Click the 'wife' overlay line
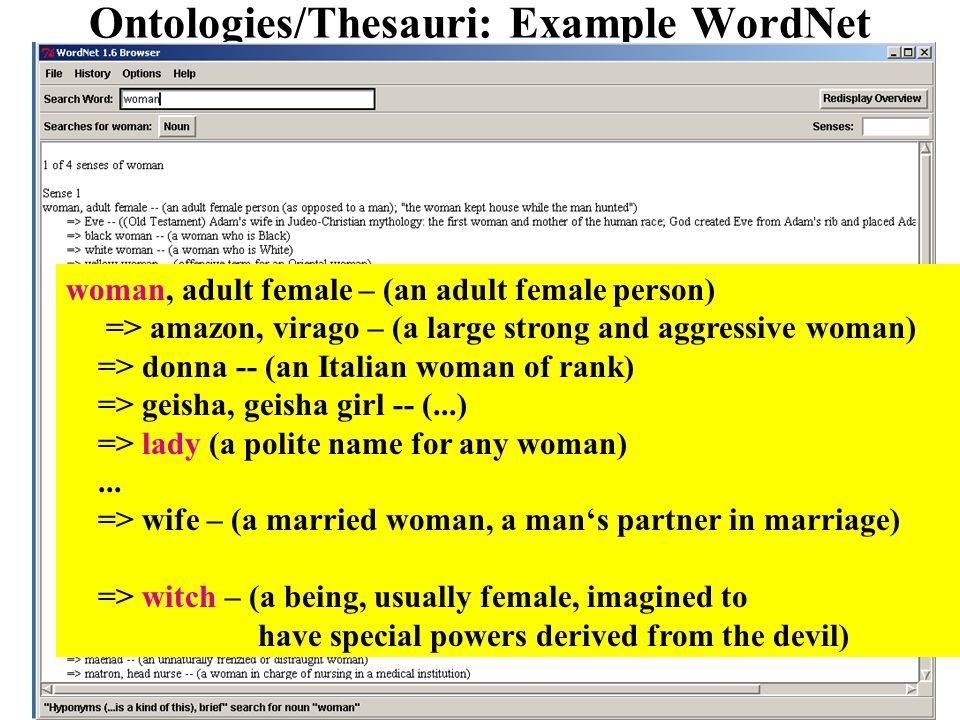The width and height of the screenshot is (960, 720). (498, 520)
